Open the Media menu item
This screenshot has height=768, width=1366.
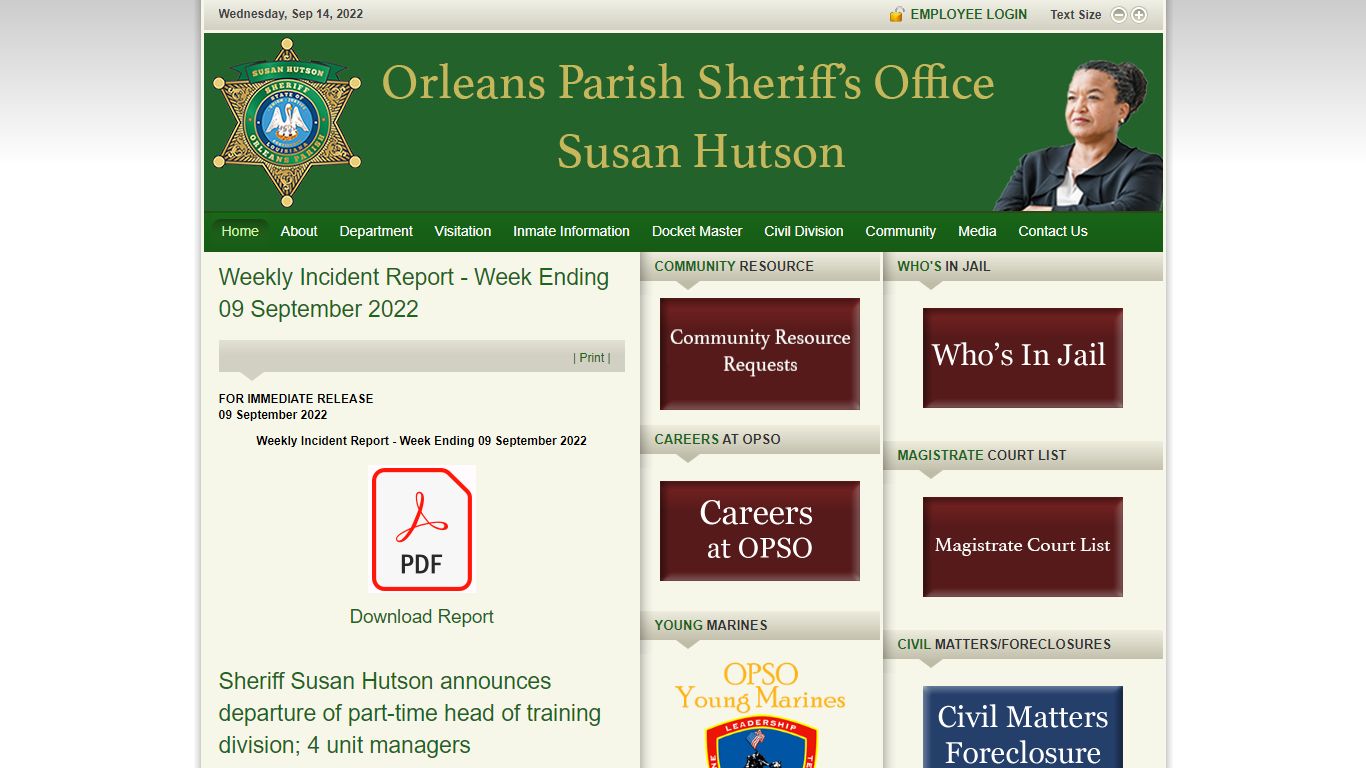pos(977,231)
